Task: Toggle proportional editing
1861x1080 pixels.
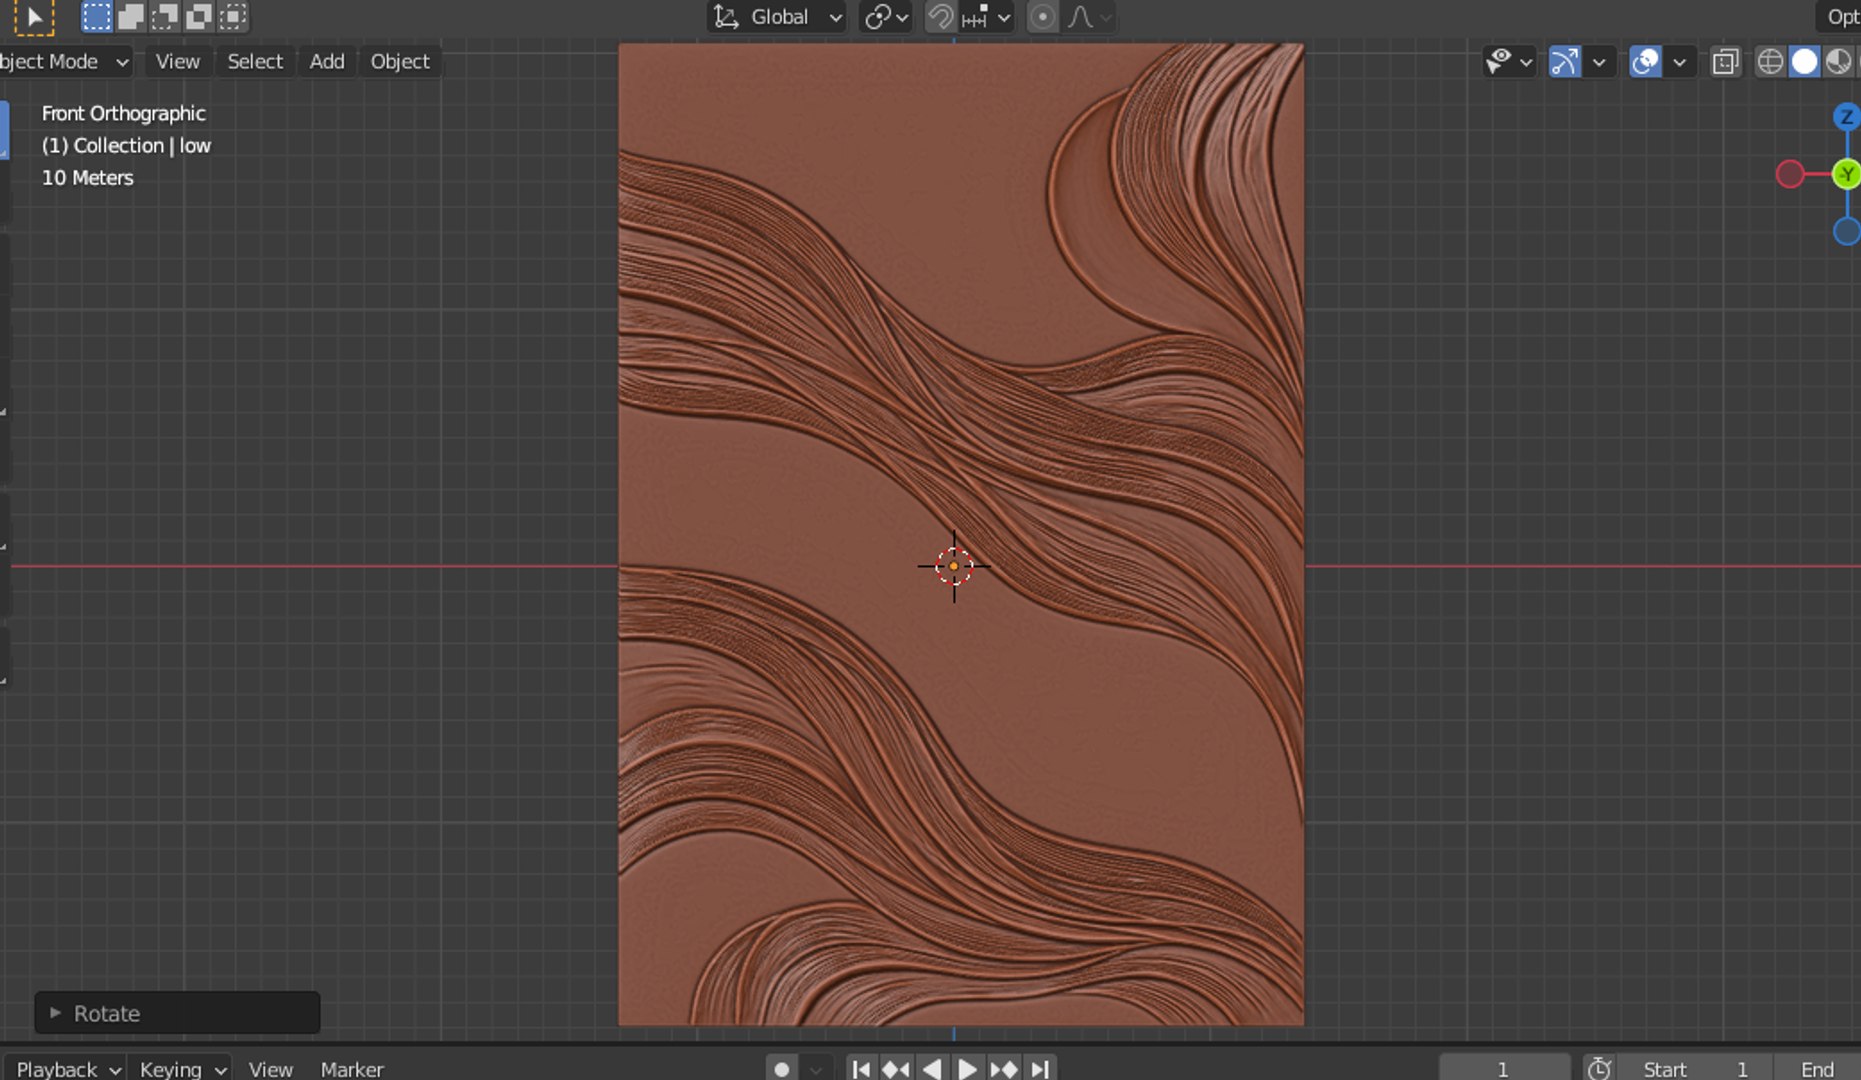Action: pyautogui.click(x=1043, y=17)
